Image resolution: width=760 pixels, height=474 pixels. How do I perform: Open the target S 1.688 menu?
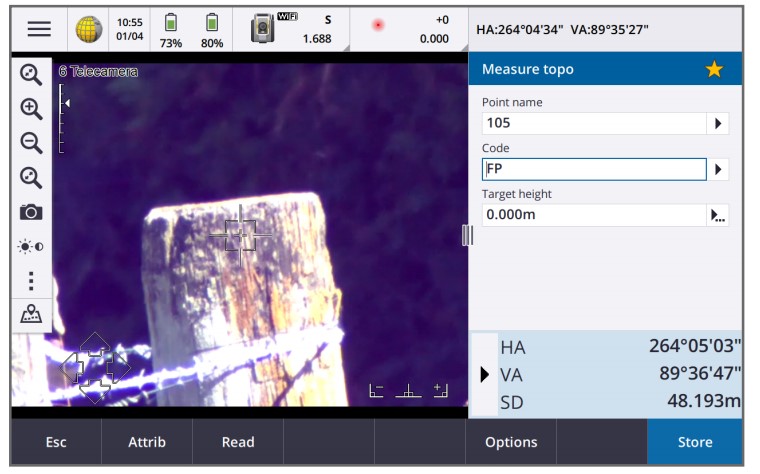coord(318,29)
